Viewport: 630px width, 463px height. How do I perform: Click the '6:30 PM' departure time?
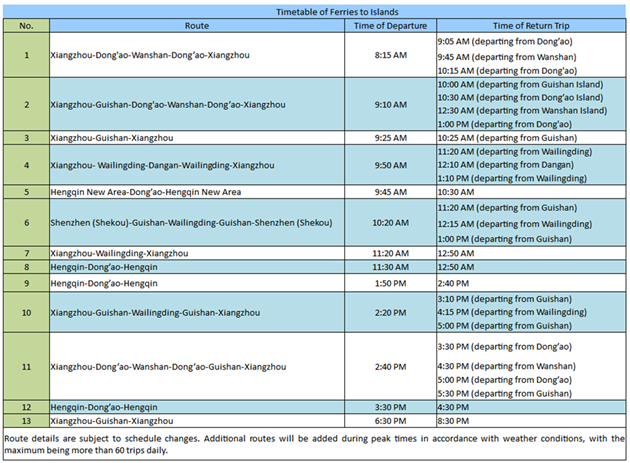click(x=391, y=421)
